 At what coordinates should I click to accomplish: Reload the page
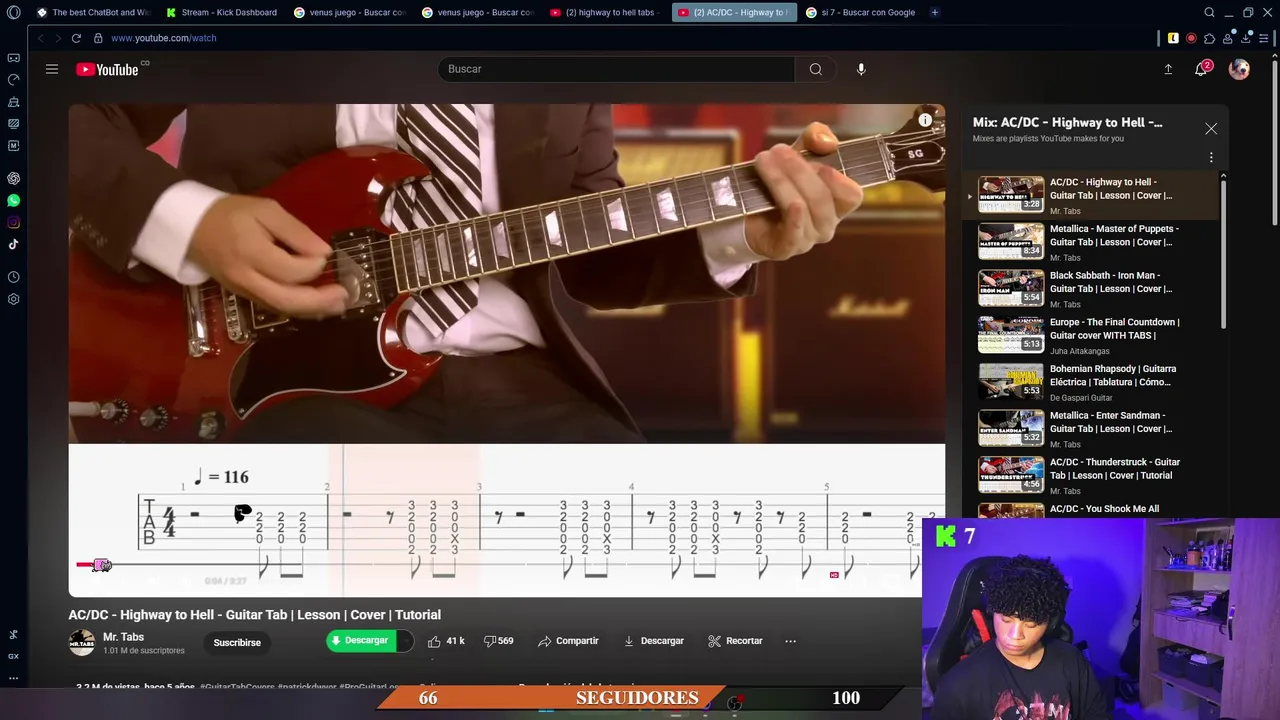click(x=76, y=38)
